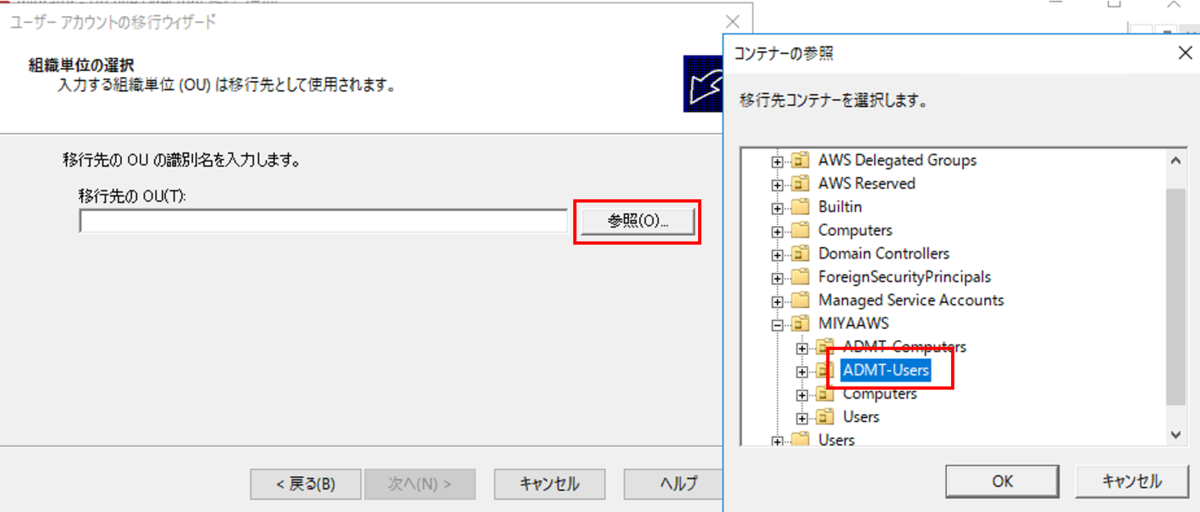Click the tree scrollbar down arrow

click(1176, 433)
